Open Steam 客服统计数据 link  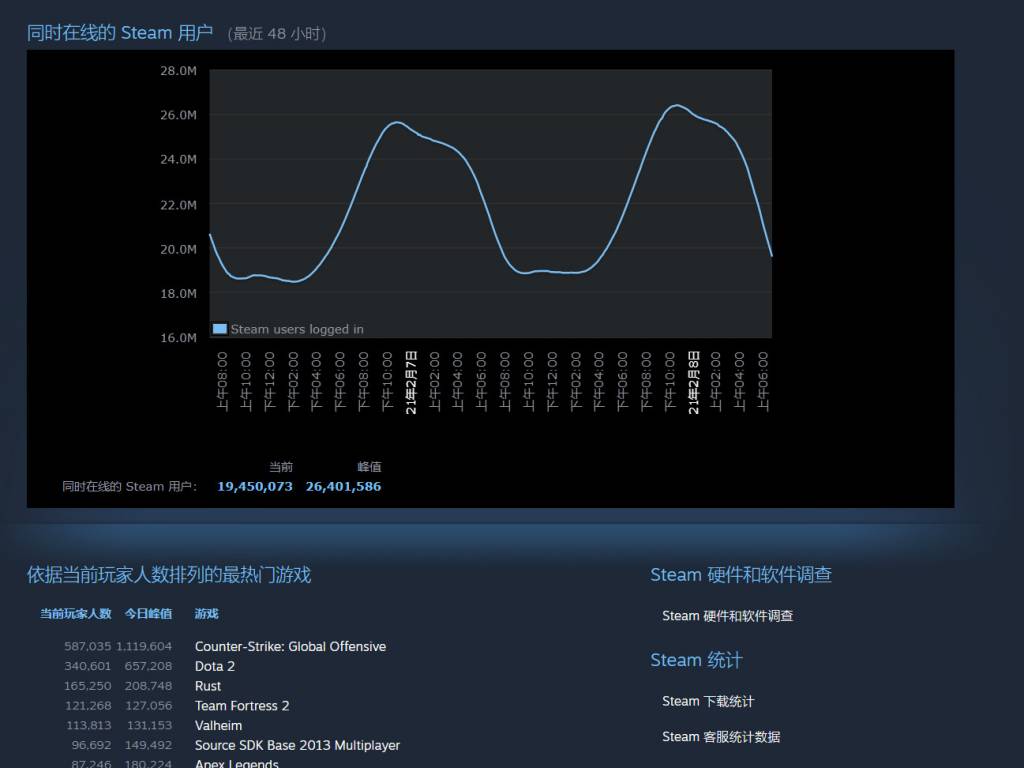(x=721, y=737)
